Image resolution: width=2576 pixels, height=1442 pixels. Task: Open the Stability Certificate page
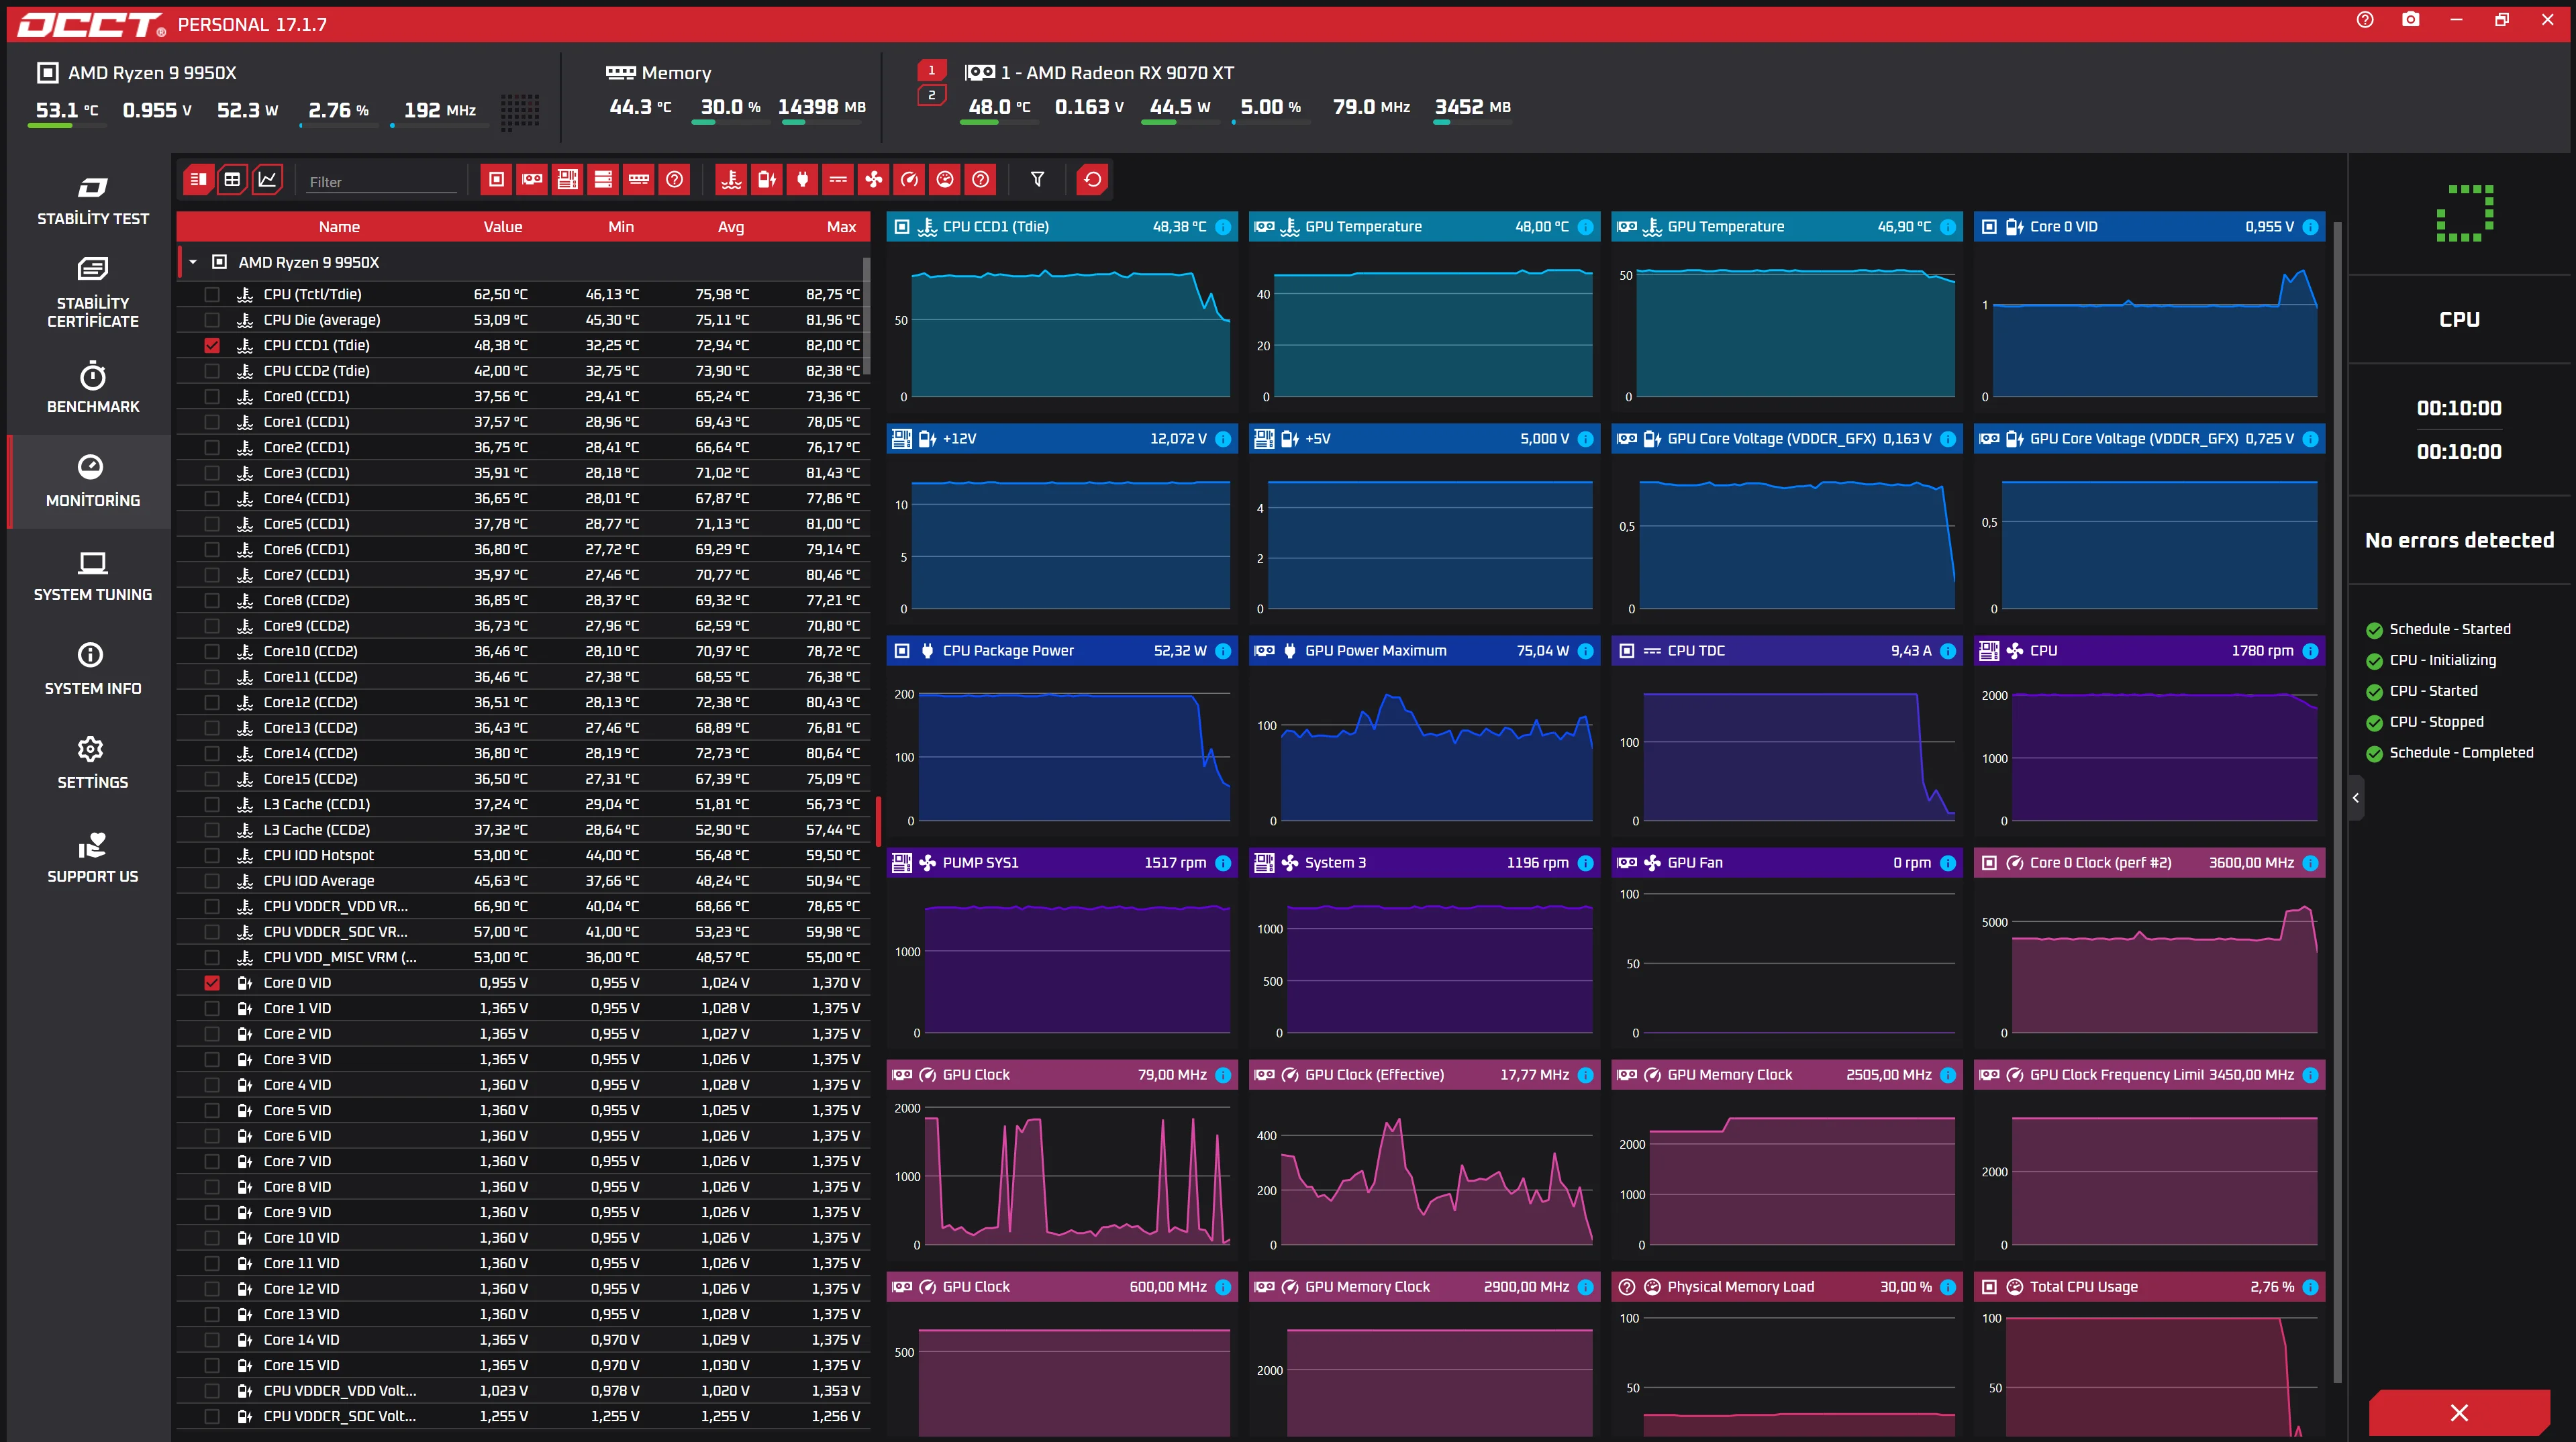tap(93, 294)
